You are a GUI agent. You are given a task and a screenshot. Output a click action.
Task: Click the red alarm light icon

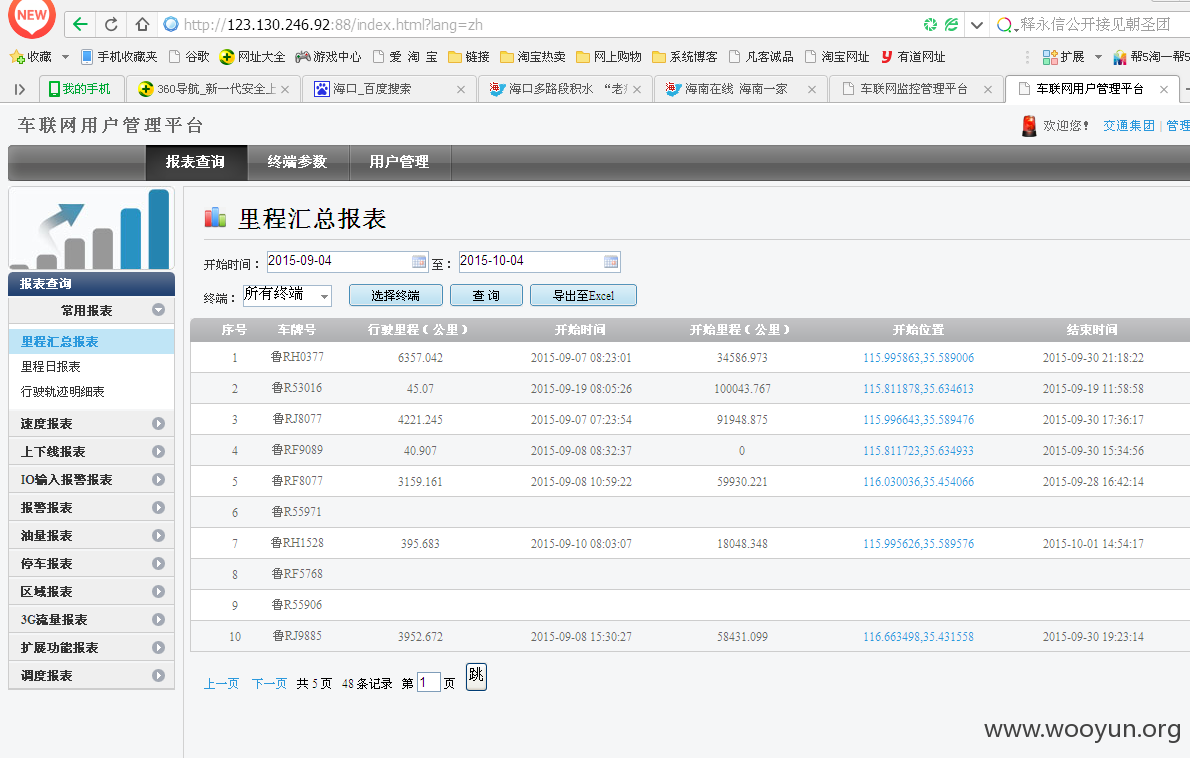pyautogui.click(x=1028, y=125)
